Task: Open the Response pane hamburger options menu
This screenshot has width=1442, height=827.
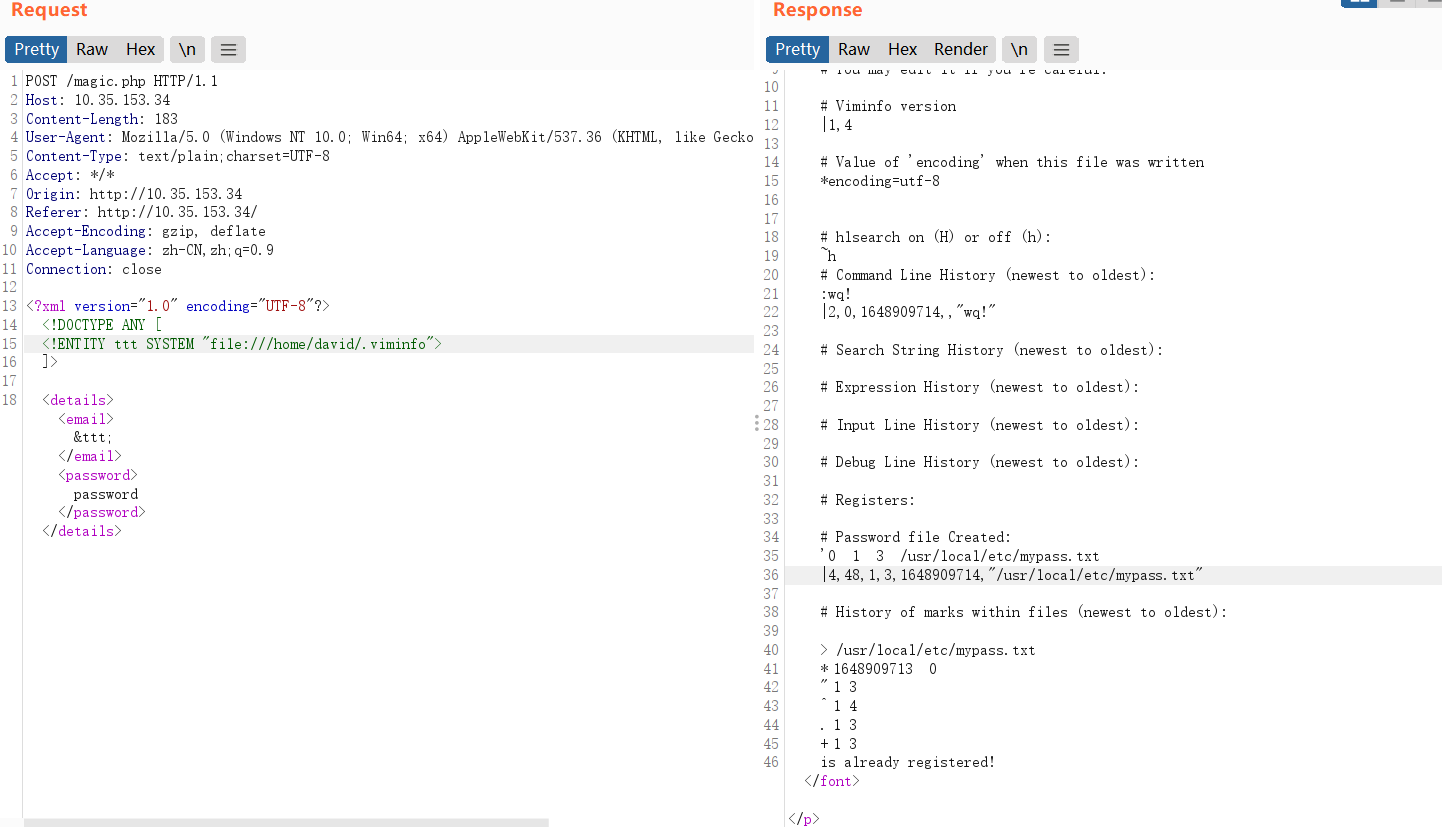Action: pyautogui.click(x=1061, y=49)
